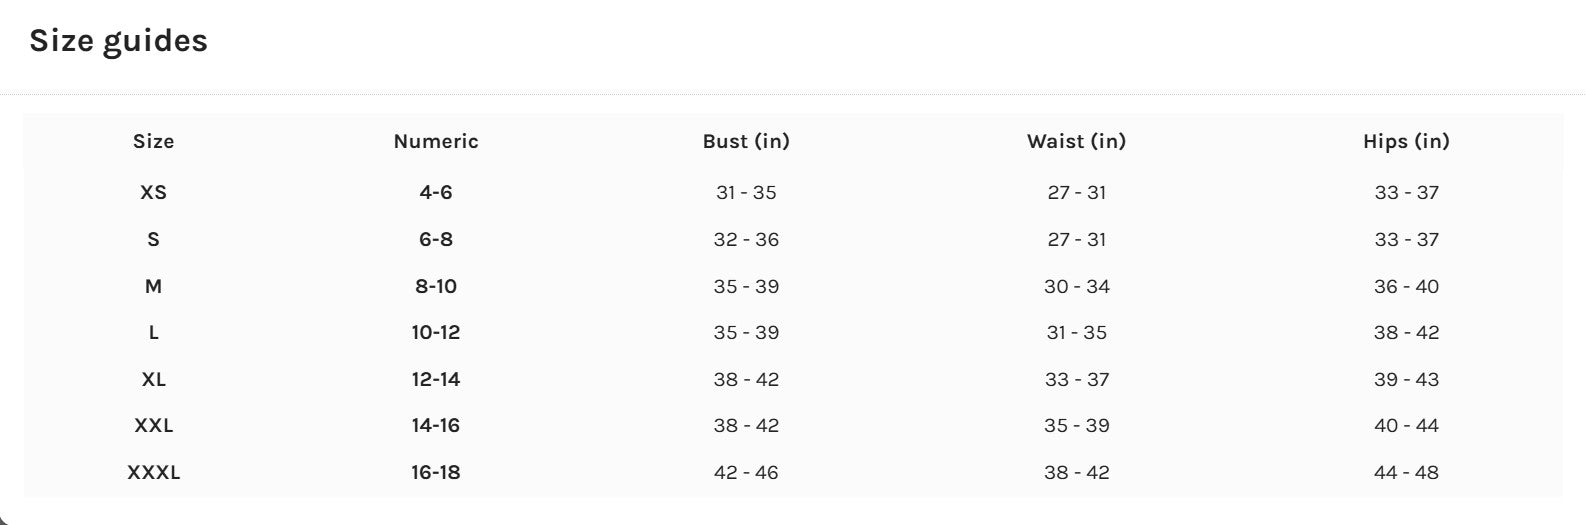This screenshot has height=525, width=1586.
Task: Click waist measurement 30 - 34
Action: (x=1076, y=286)
